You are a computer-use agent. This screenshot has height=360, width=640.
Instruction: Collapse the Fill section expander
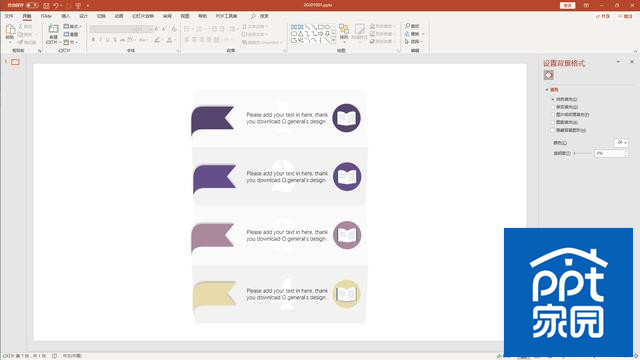[x=547, y=89]
